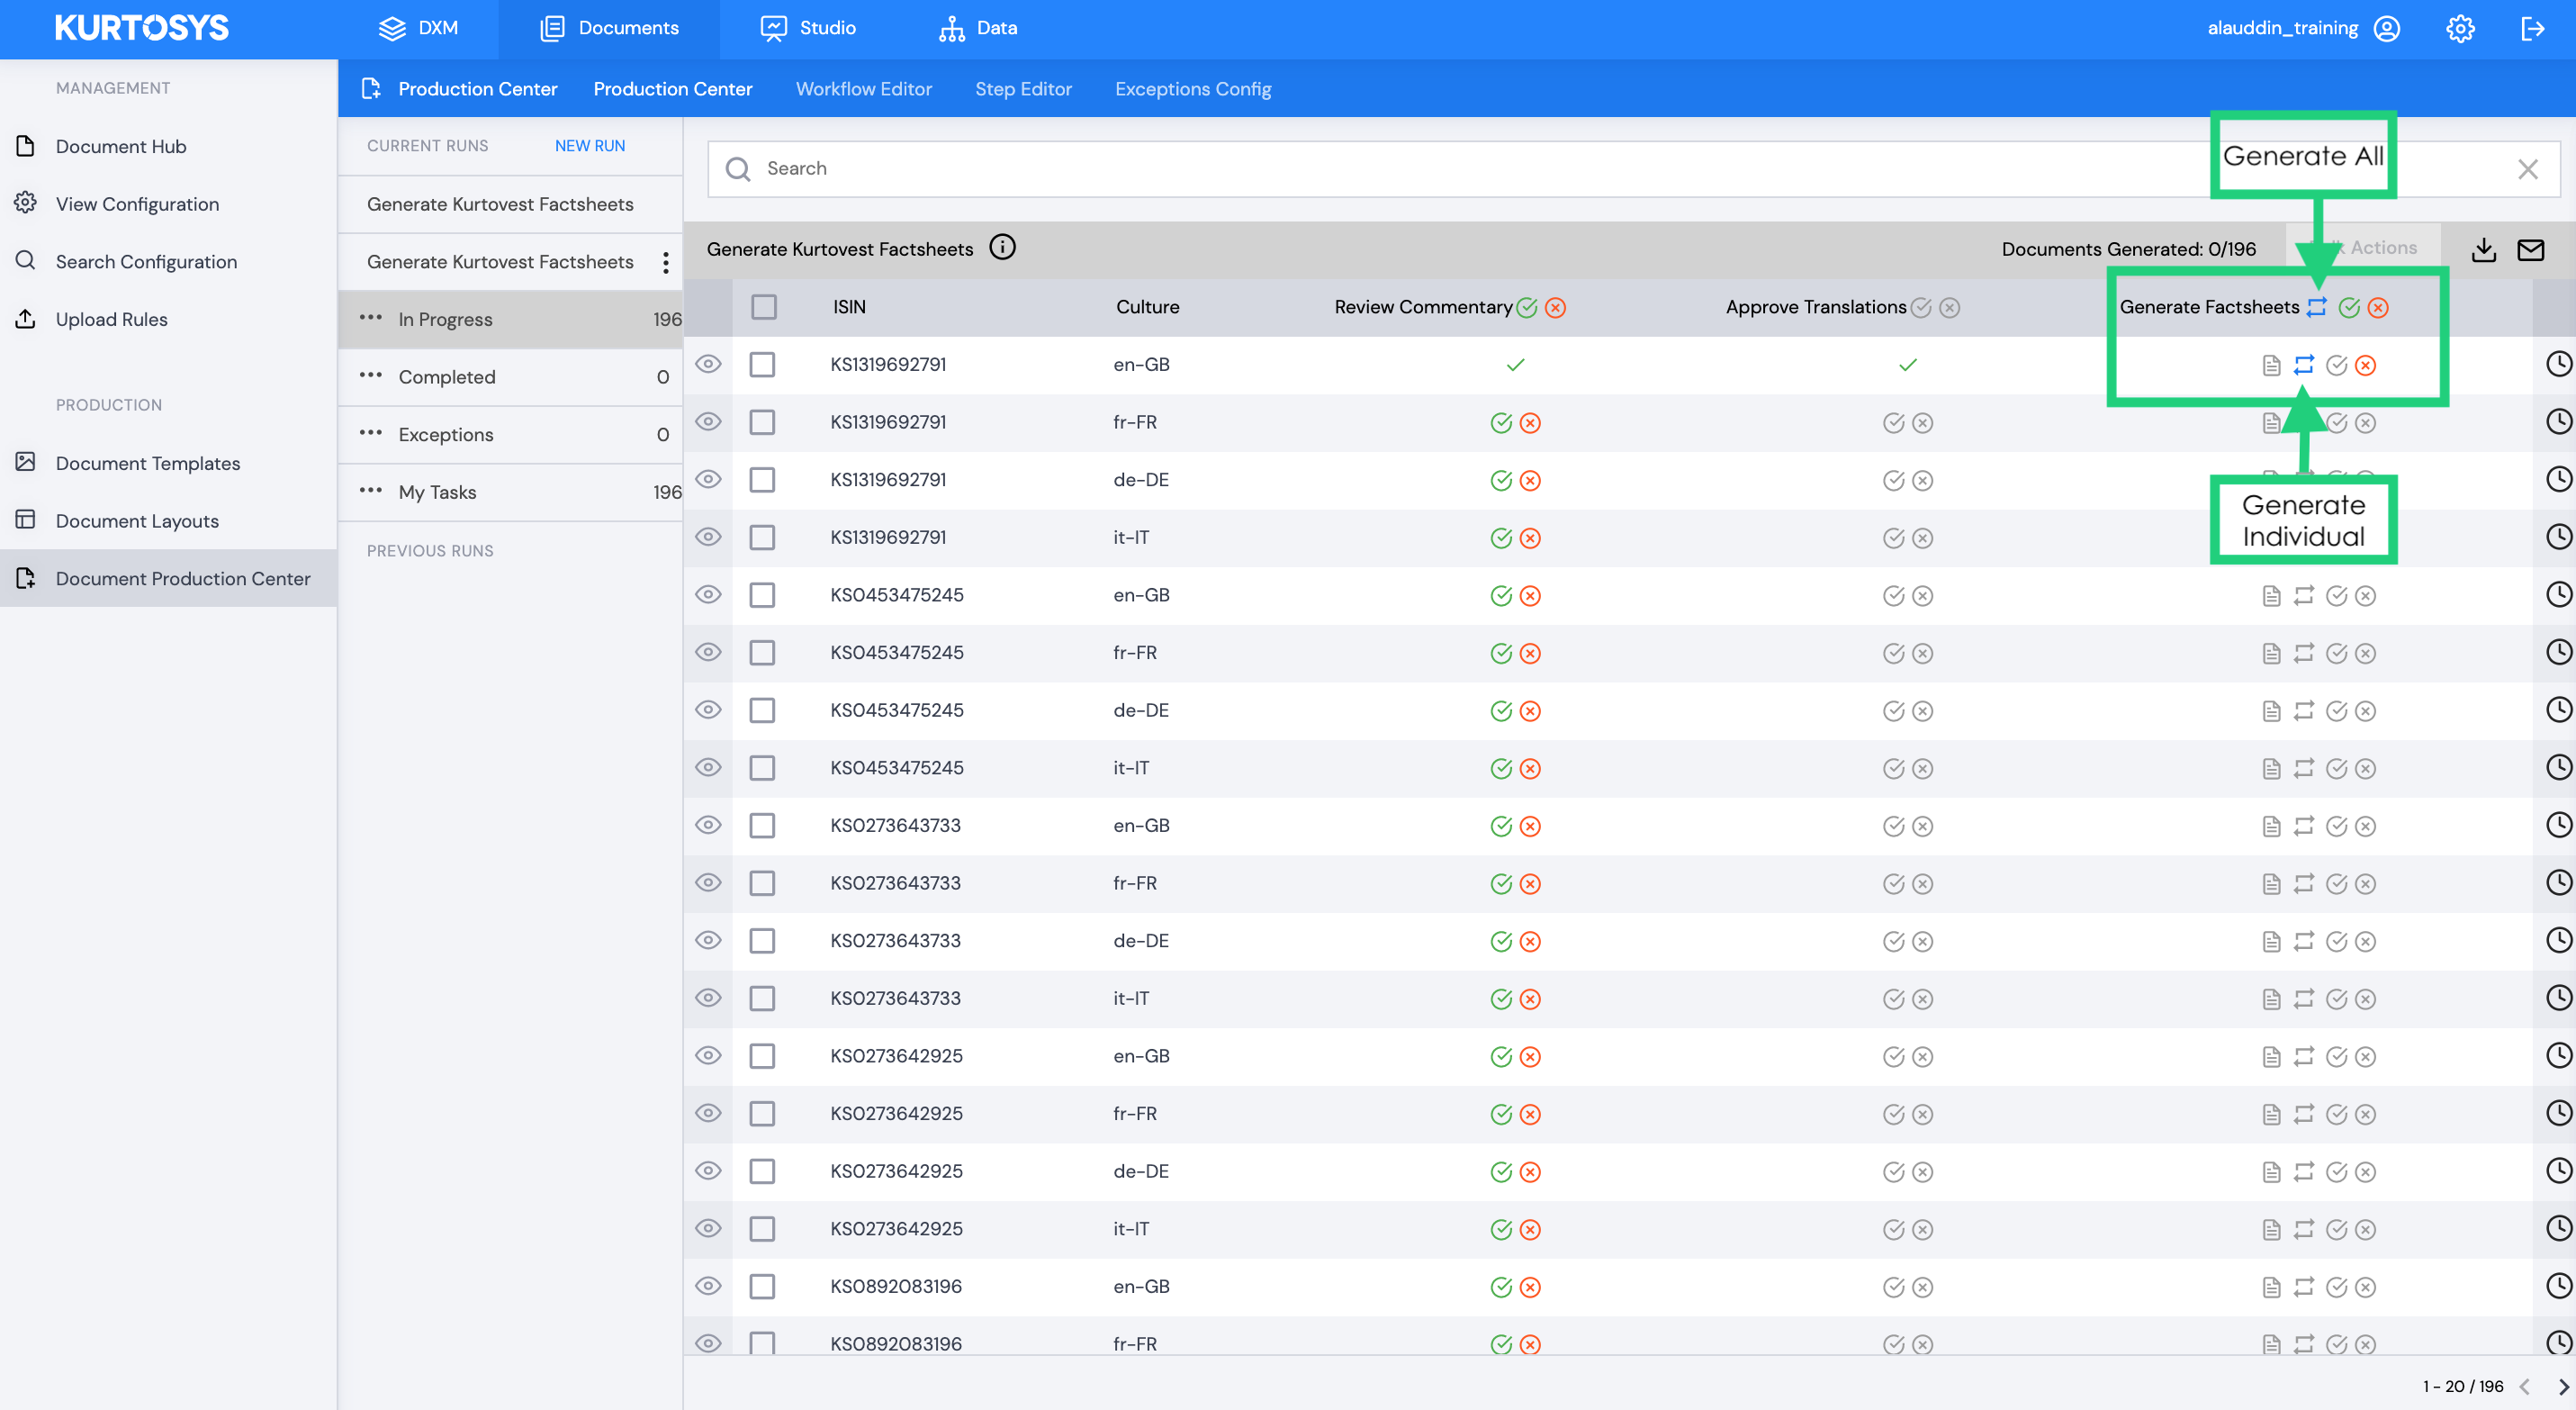Expand the Exceptions options dots
Image resolution: width=2576 pixels, height=1410 pixels.
371,433
